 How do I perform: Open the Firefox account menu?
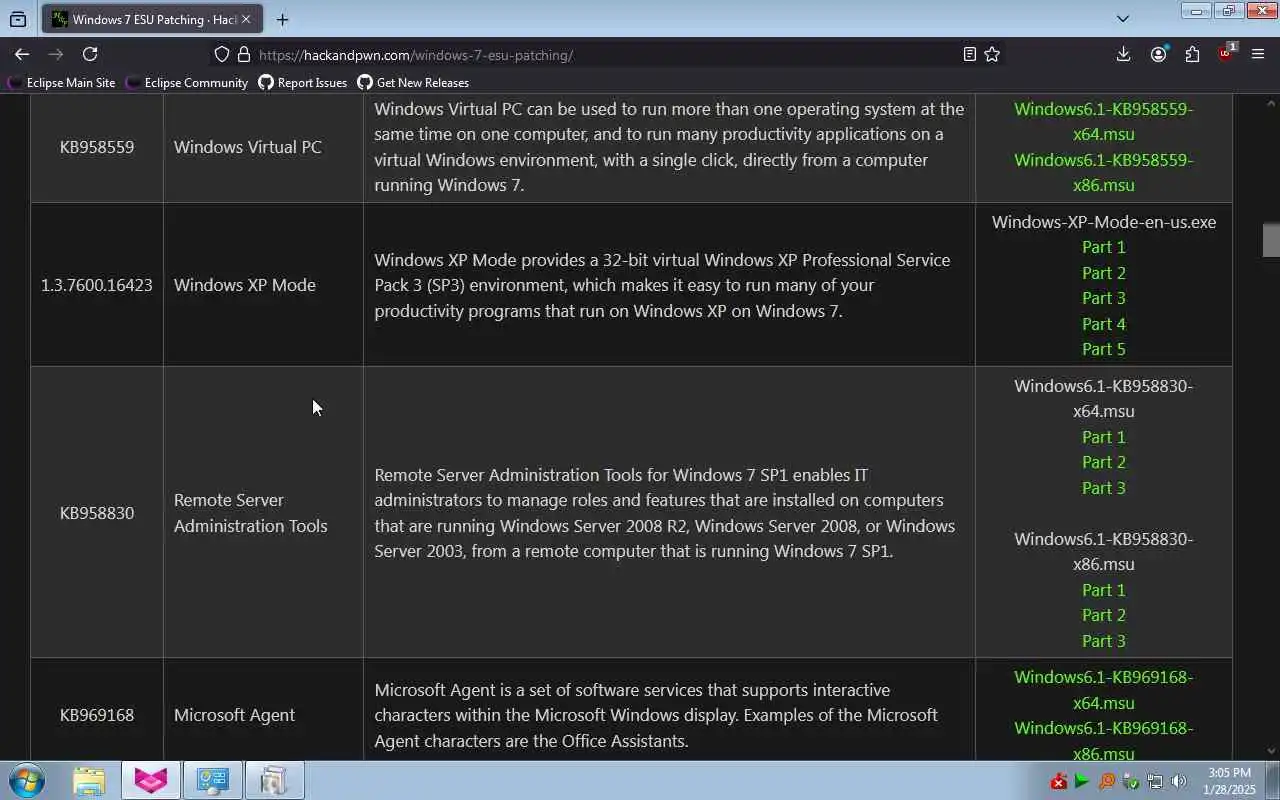coord(1158,54)
